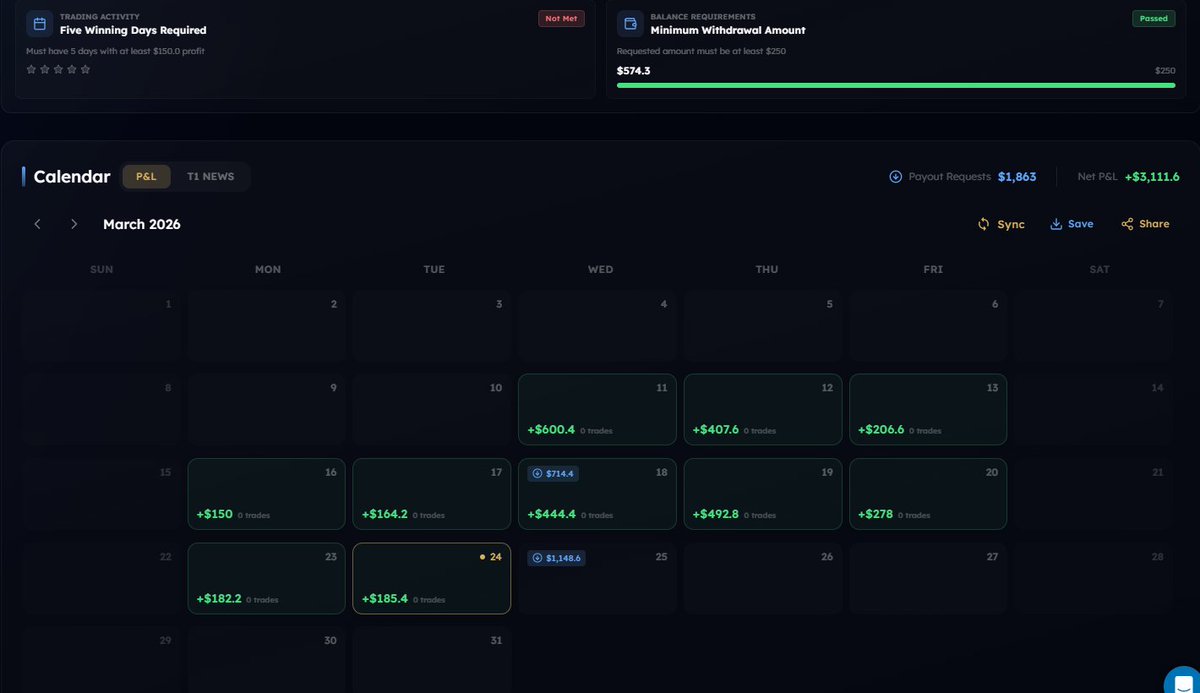This screenshot has width=1200, height=693.
Task: Click the March 27 day cell
Action: [x=928, y=579]
